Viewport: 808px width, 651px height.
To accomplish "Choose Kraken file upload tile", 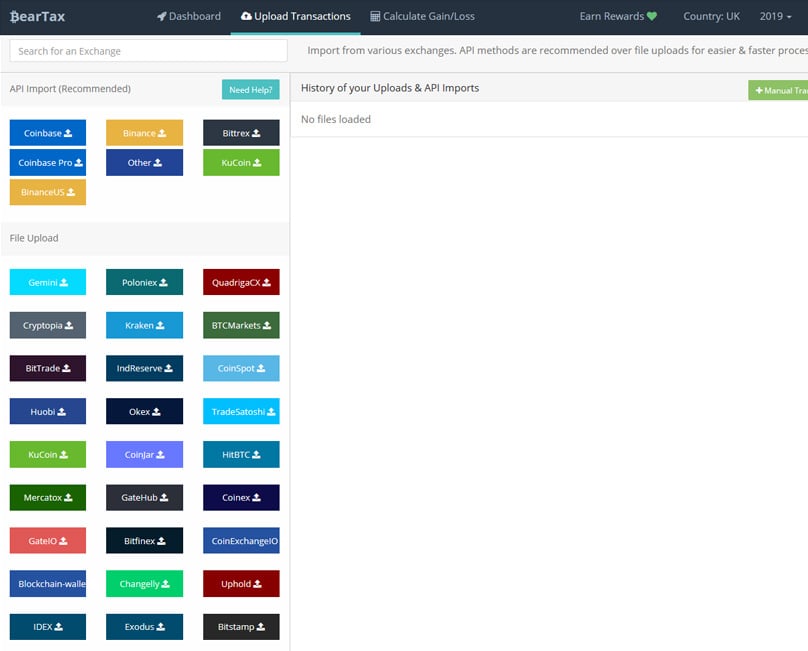I will point(144,326).
